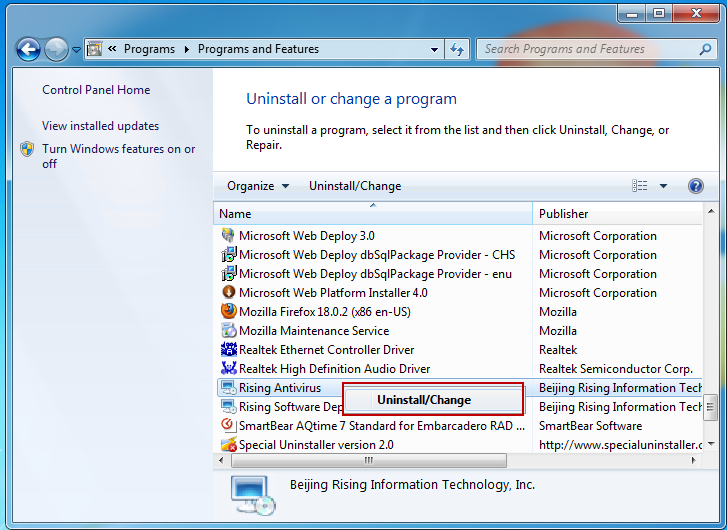Image resolution: width=727 pixels, height=530 pixels.
Task: Open View installed updates
Action: pos(101,126)
